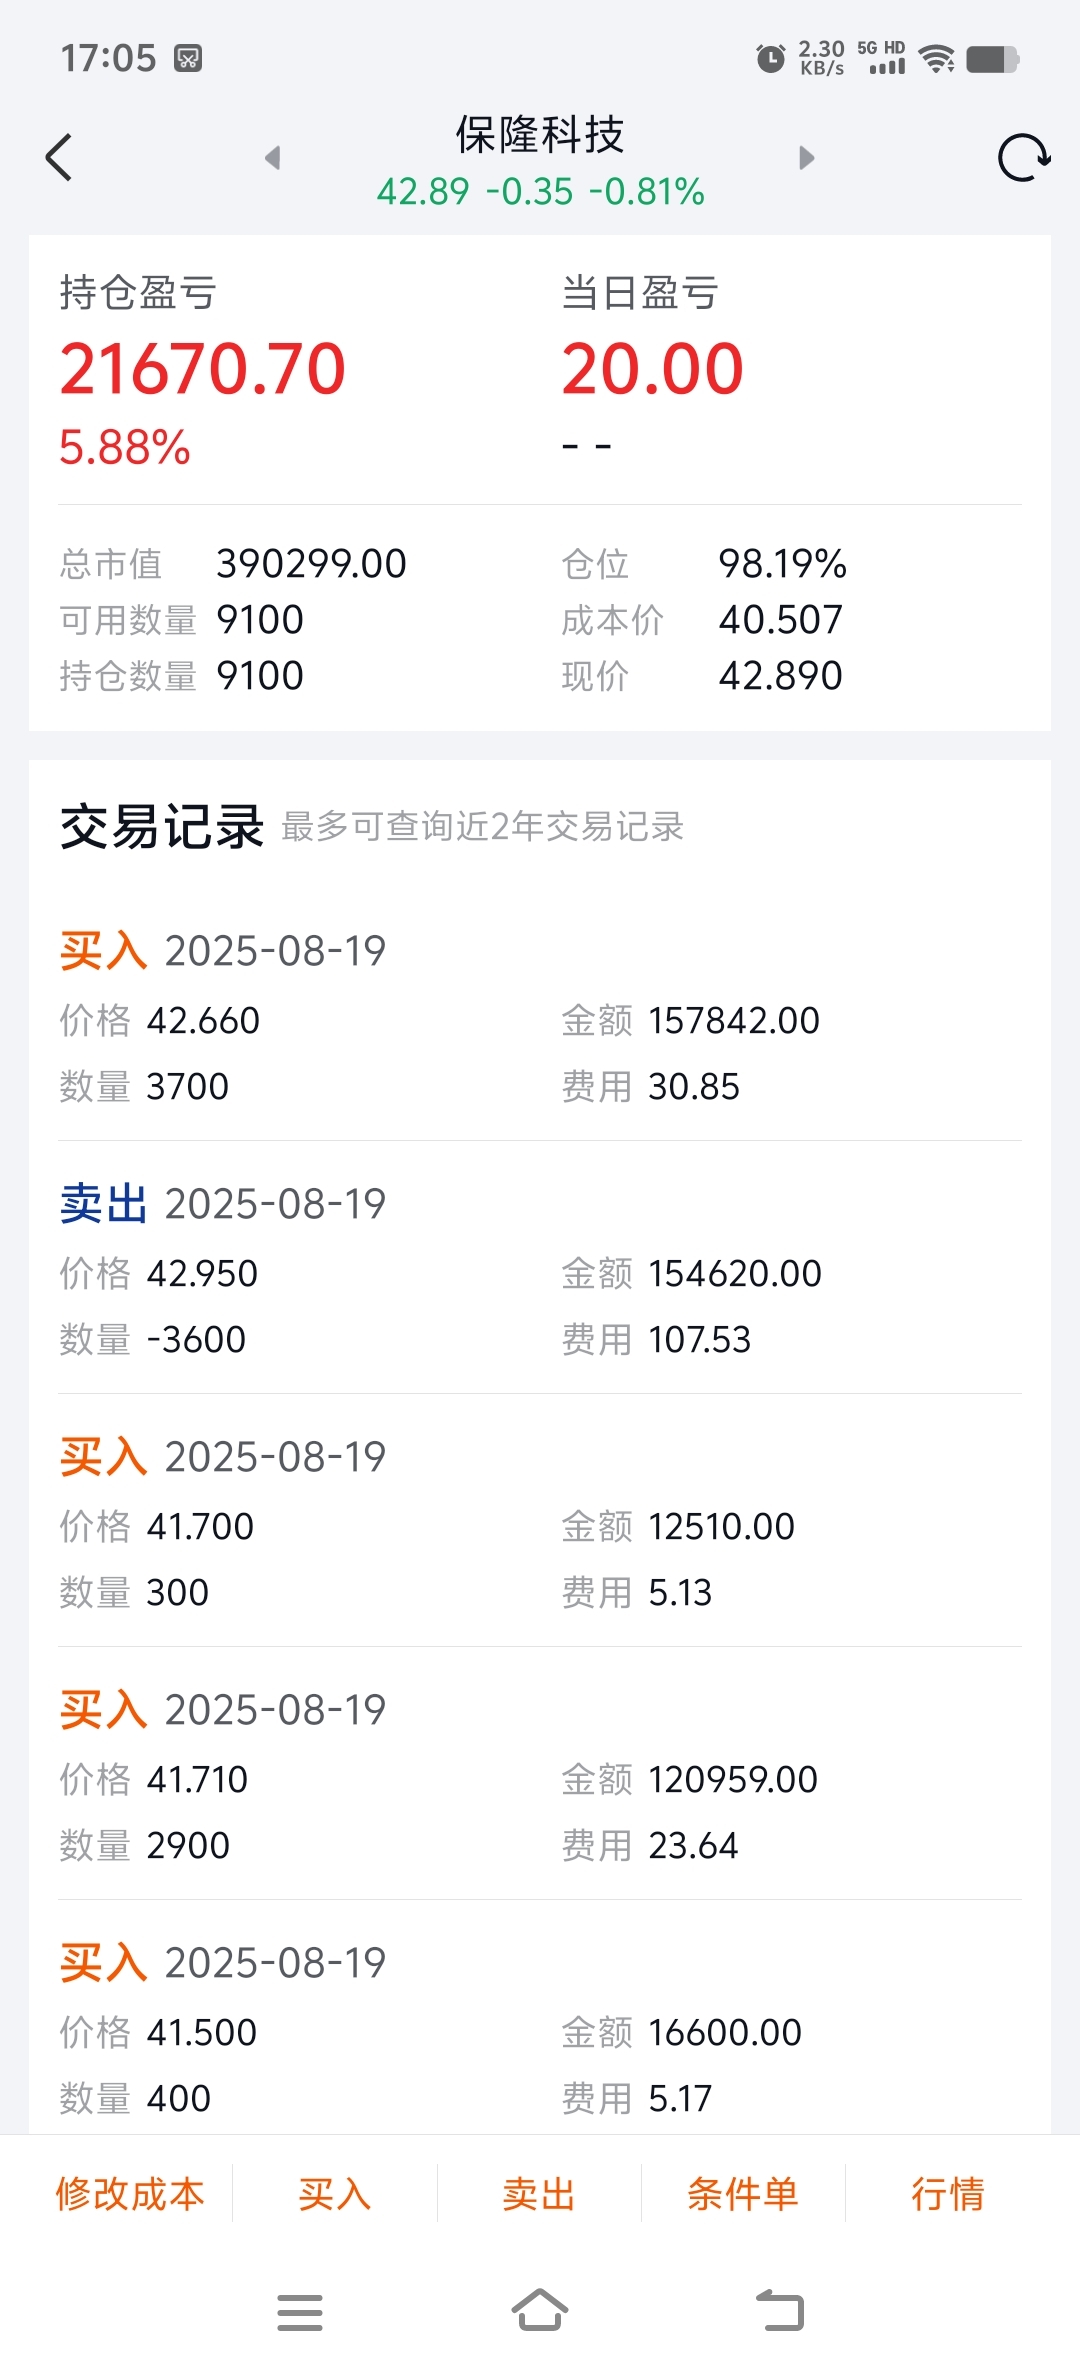Tap the 卖出 button in bottom bar

pos(539,2194)
